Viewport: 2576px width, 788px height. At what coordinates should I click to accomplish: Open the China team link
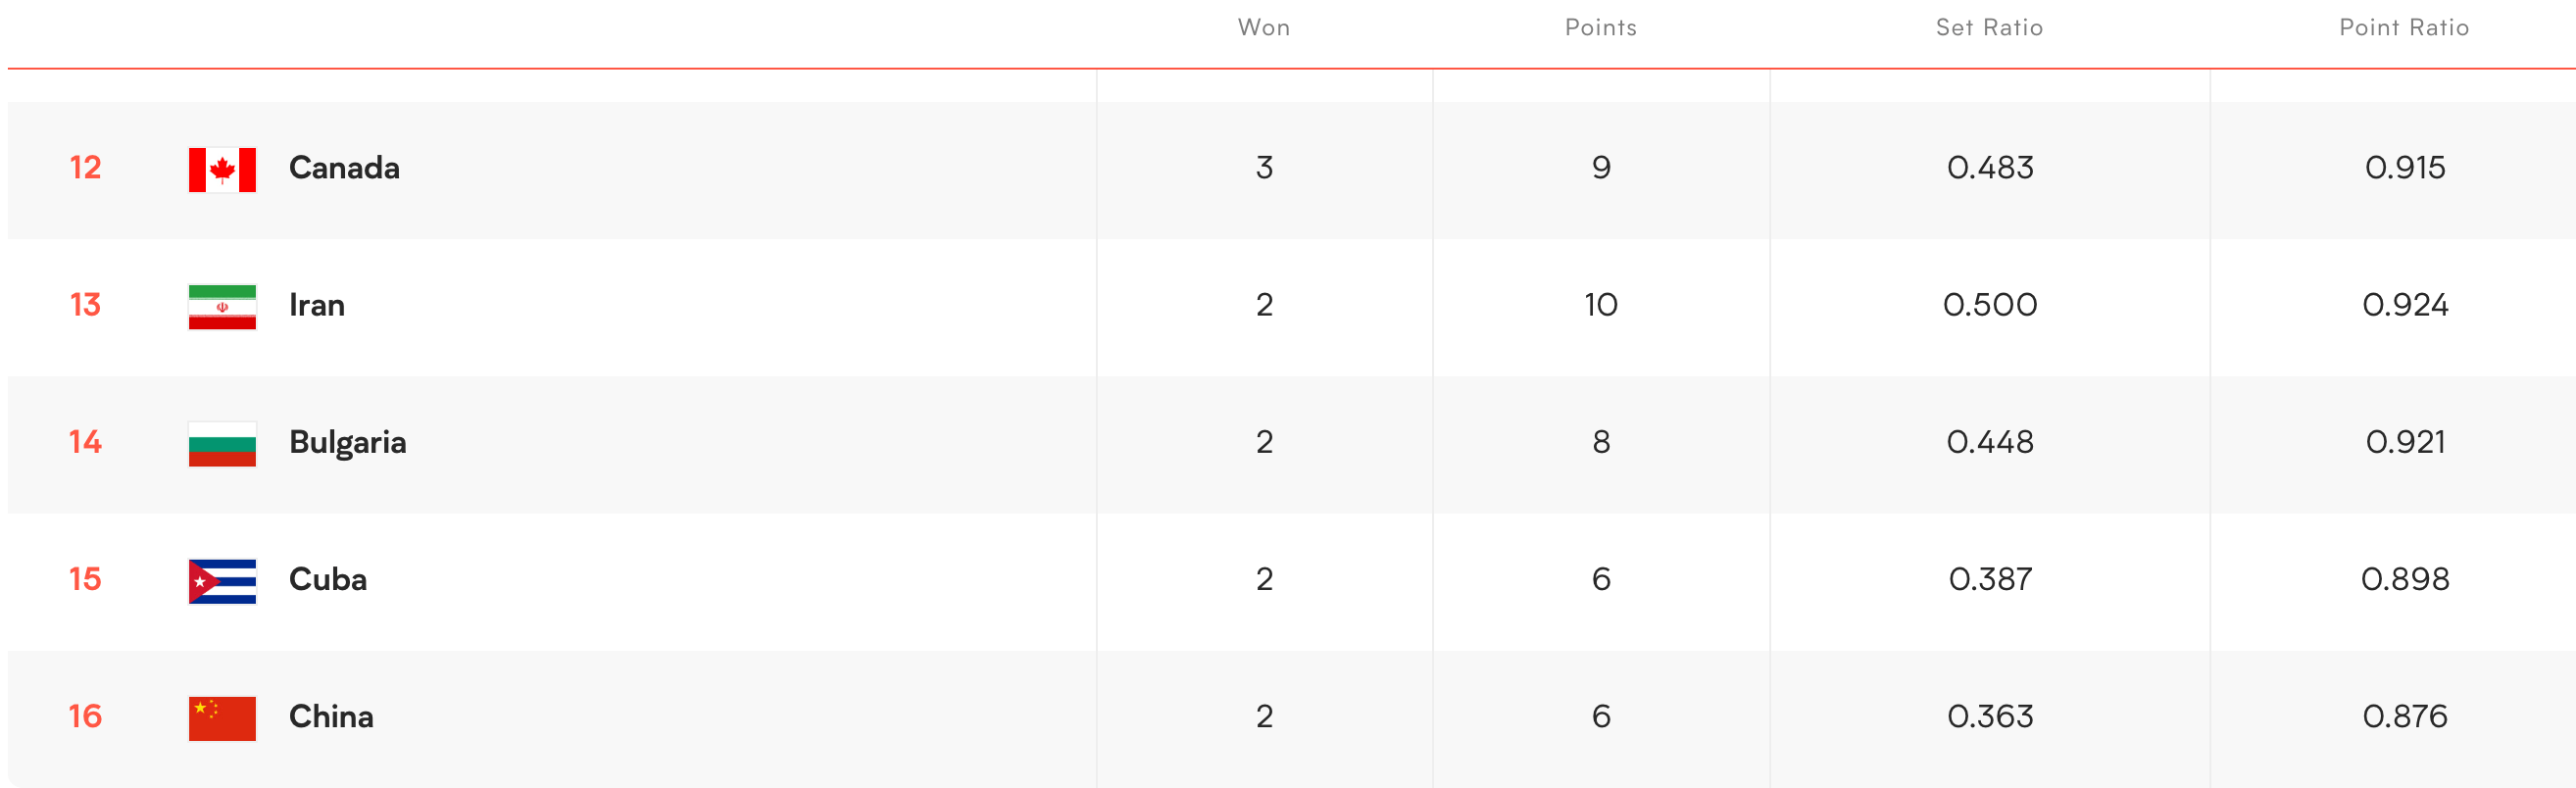331,716
